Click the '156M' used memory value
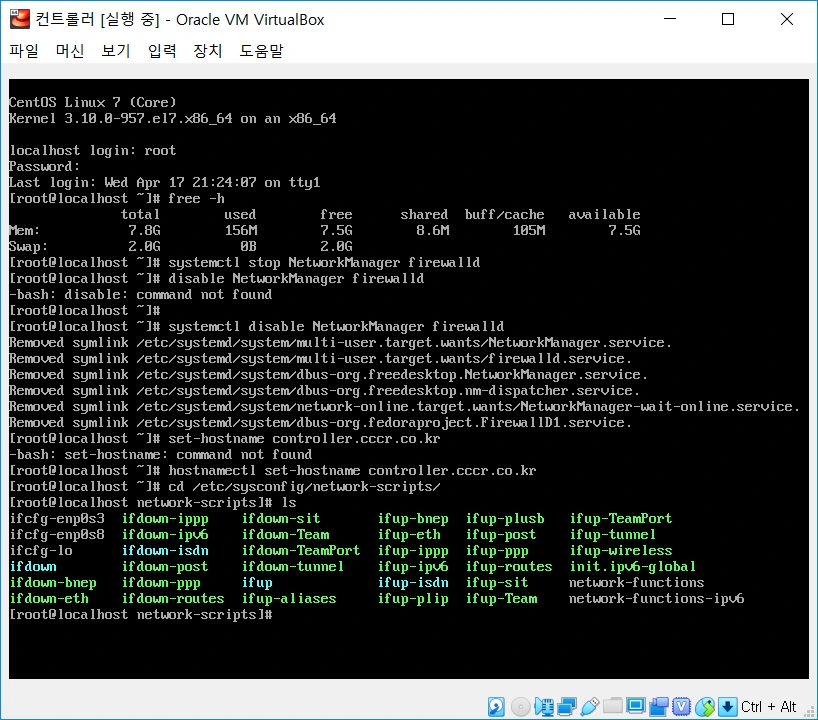 coord(240,231)
